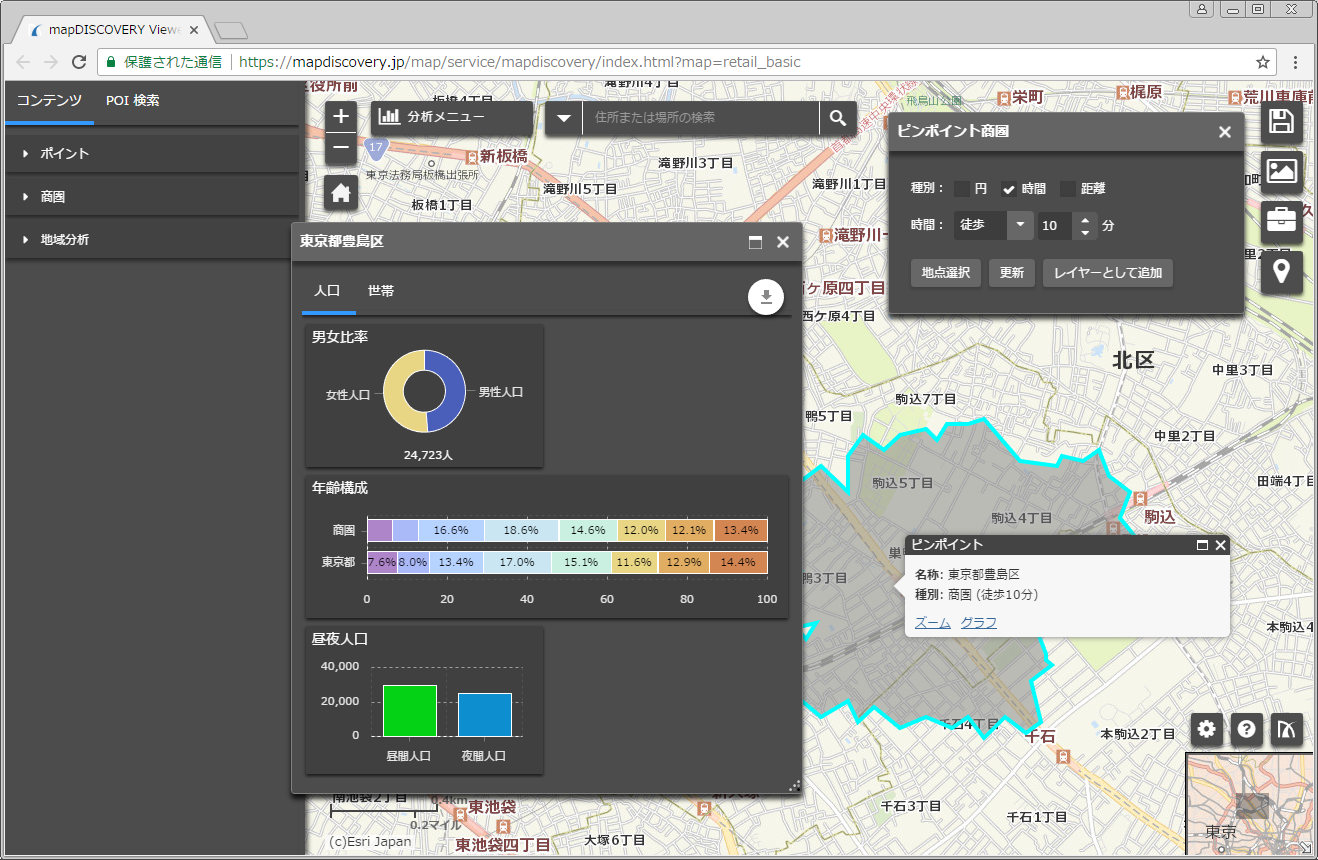Click the map pin marker icon
1318x860 pixels.
tap(1281, 271)
